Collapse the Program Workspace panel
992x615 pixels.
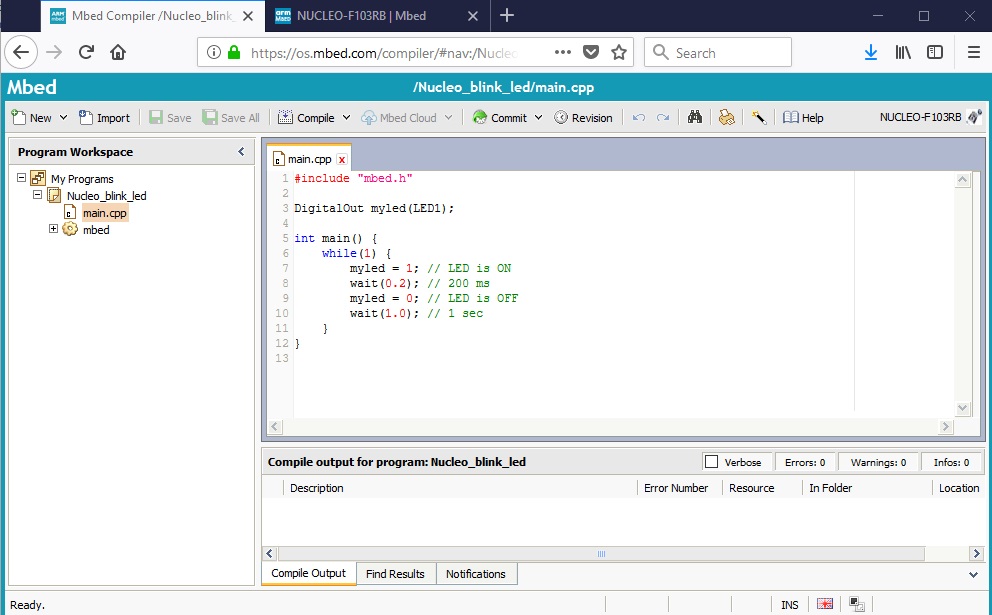(241, 152)
